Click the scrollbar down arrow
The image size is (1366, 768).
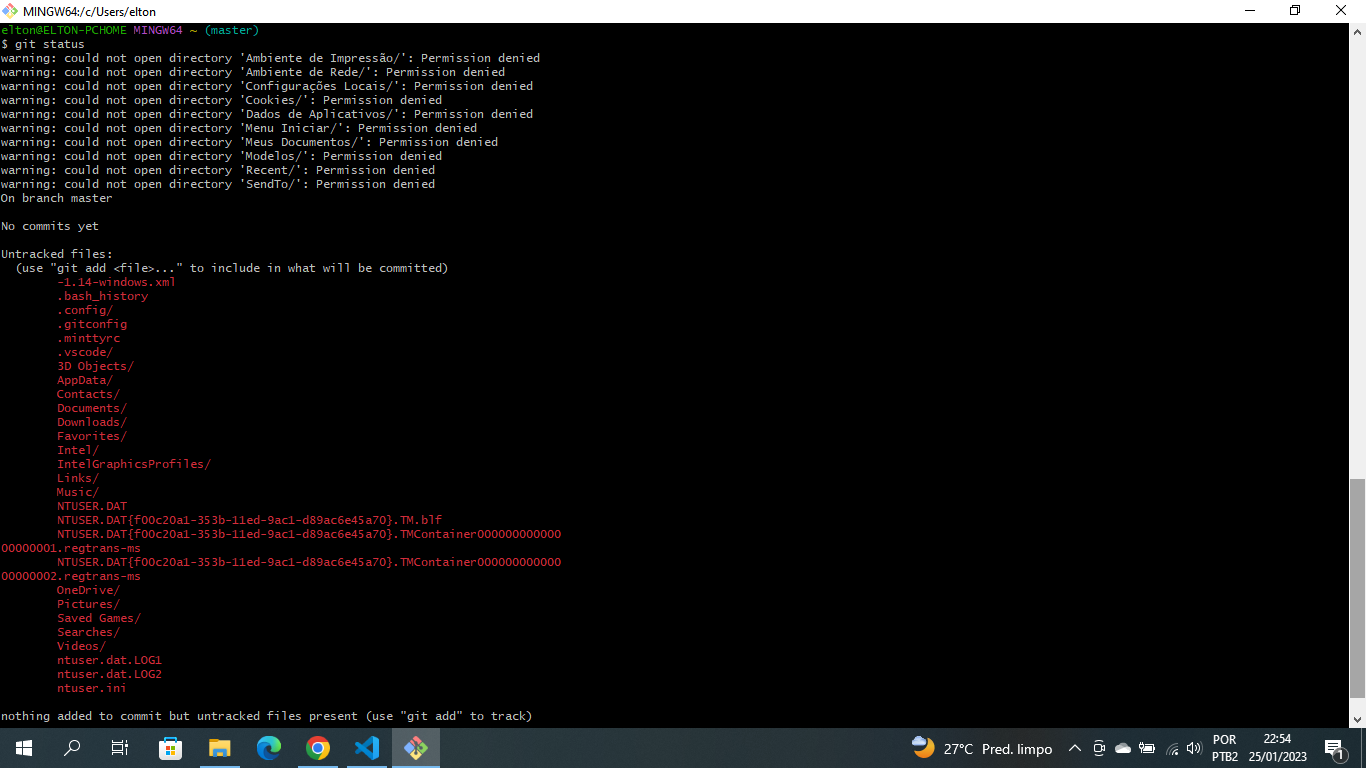pyautogui.click(x=1357, y=720)
